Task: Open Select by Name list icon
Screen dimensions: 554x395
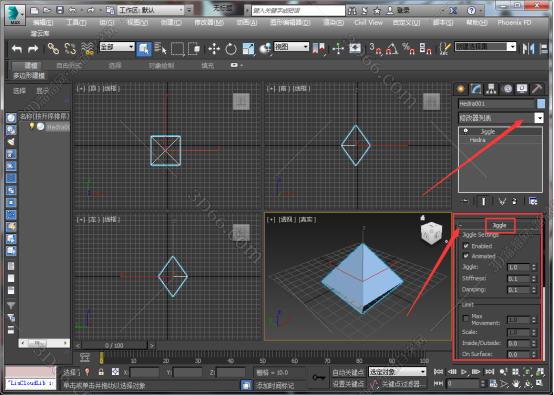Action: point(161,49)
